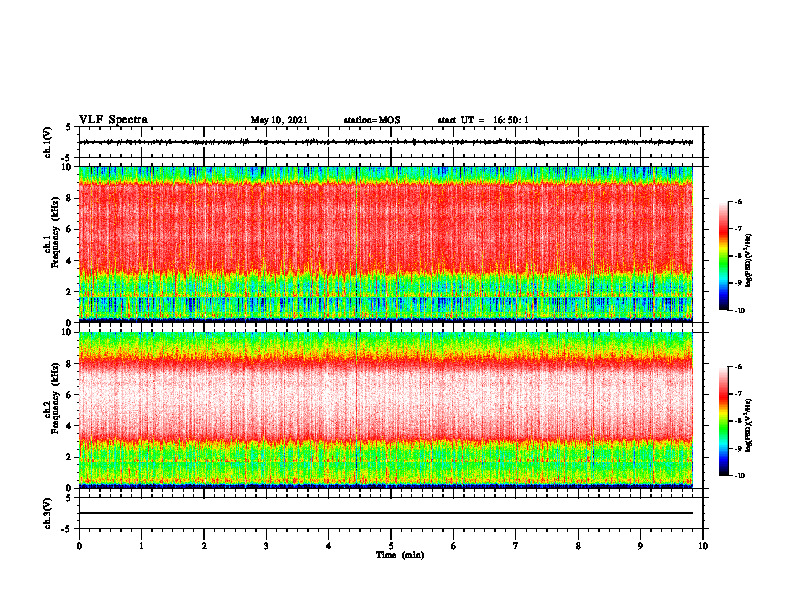Viewport: 792px width, 612px height.
Task: Click the ch.2 color bar log(PSD) label
Action: pyautogui.click(x=749, y=426)
